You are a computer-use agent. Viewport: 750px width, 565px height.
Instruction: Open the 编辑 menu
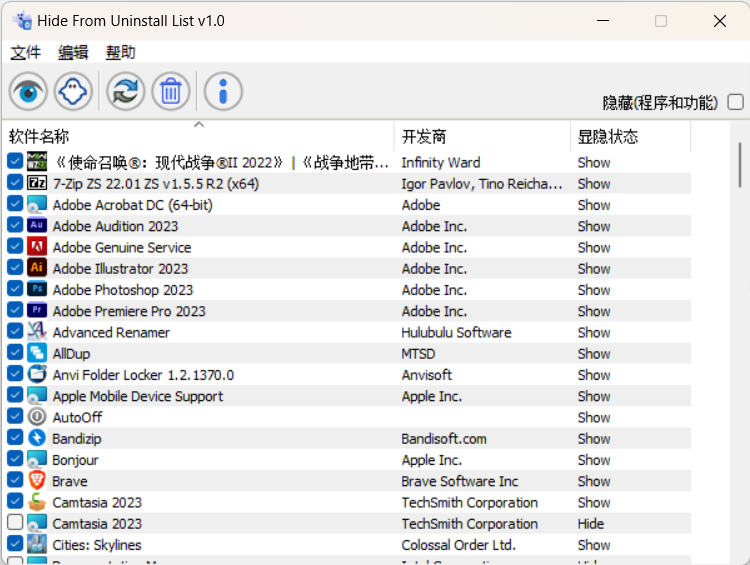tap(73, 52)
